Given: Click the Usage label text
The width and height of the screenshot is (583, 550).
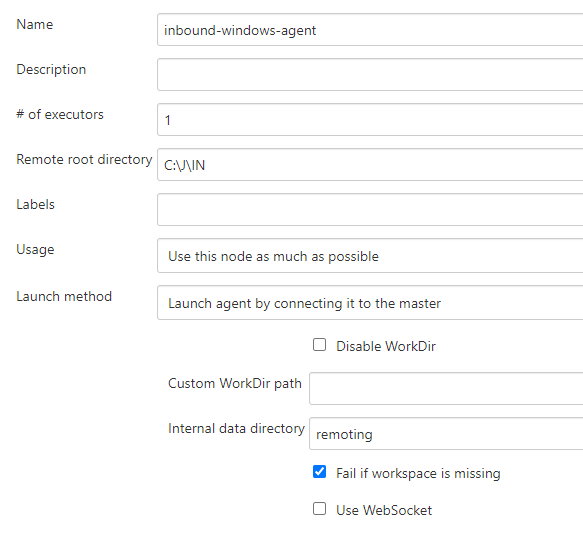Looking at the screenshot, I should [x=35, y=250].
